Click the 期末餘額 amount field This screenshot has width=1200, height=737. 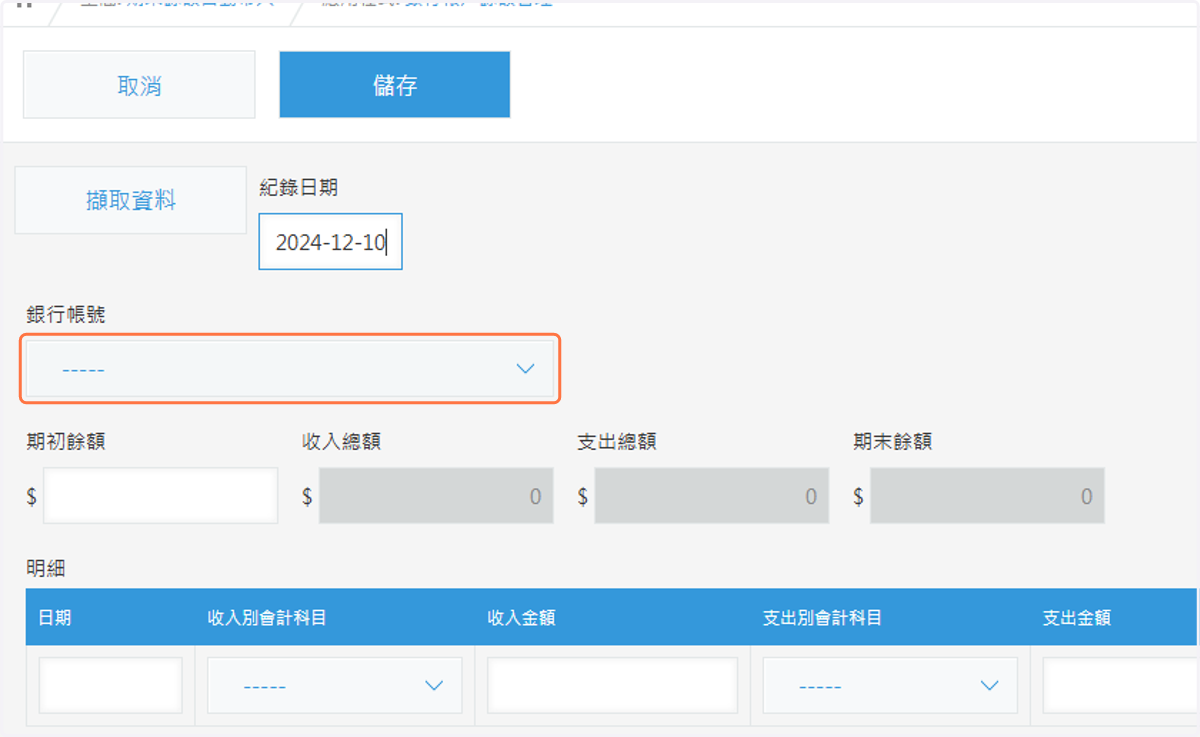pyautogui.click(x=987, y=495)
